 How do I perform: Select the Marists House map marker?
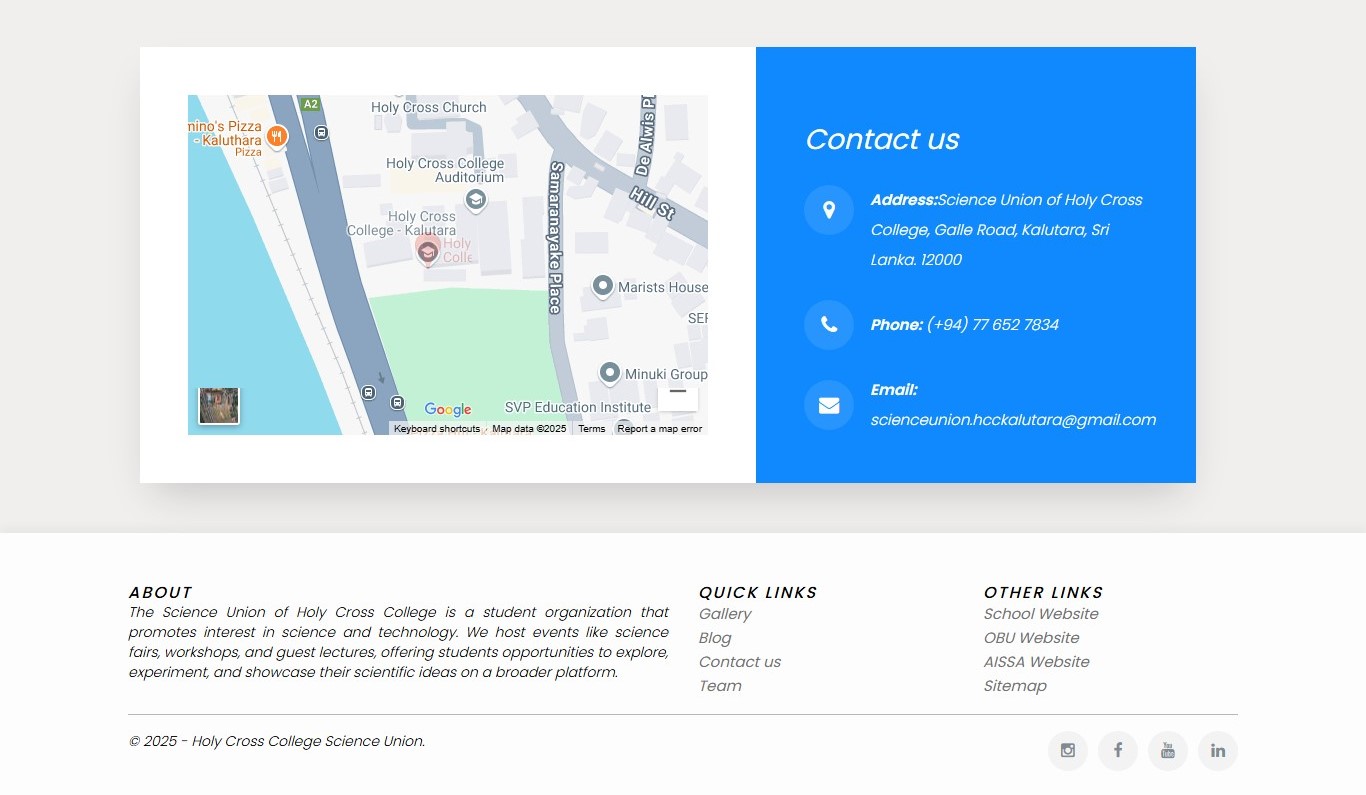603,287
